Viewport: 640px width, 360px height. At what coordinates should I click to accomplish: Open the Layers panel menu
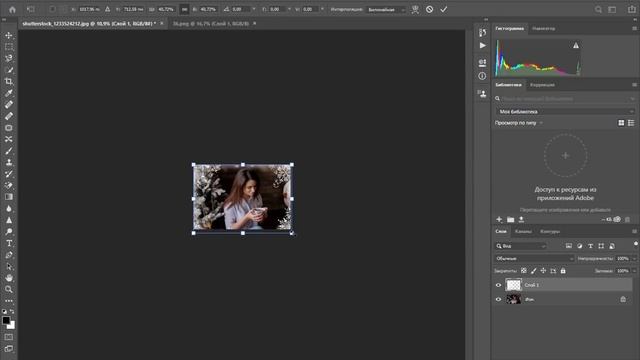[x=634, y=231]
